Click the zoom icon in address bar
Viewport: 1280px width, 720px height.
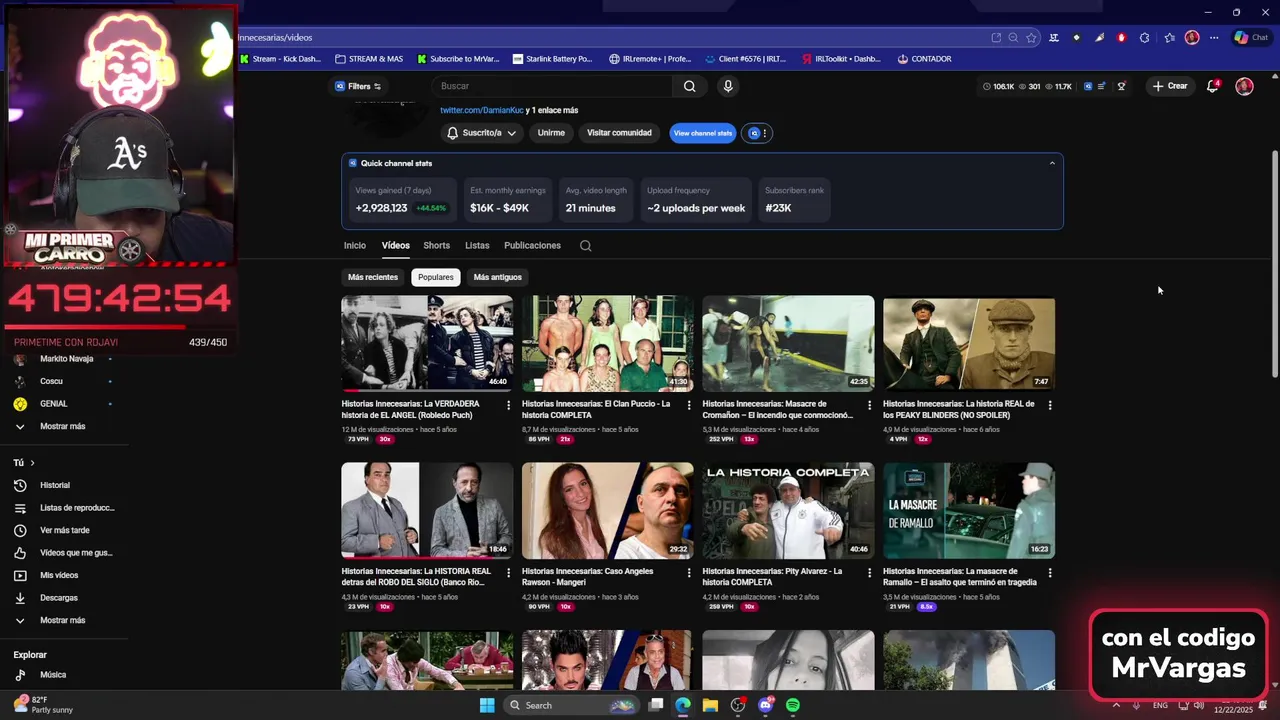(x=1013, y=38)
